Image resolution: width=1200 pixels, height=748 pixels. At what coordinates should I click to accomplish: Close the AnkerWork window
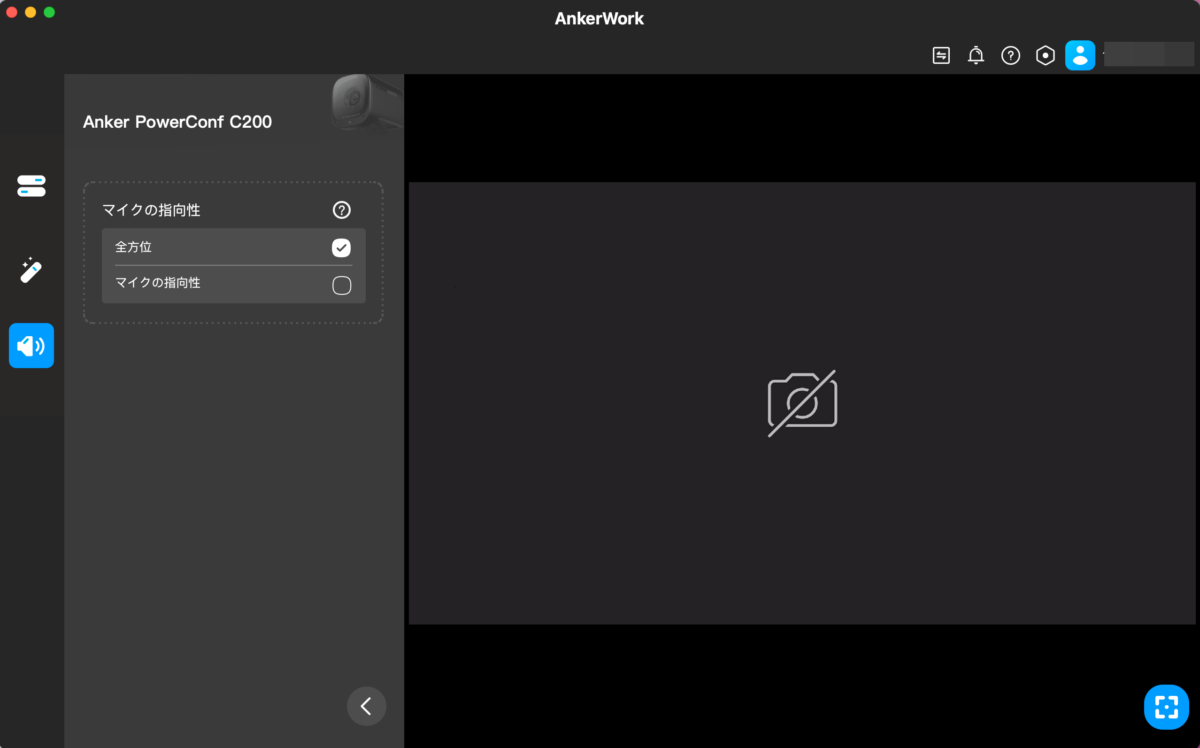point(12,12)
